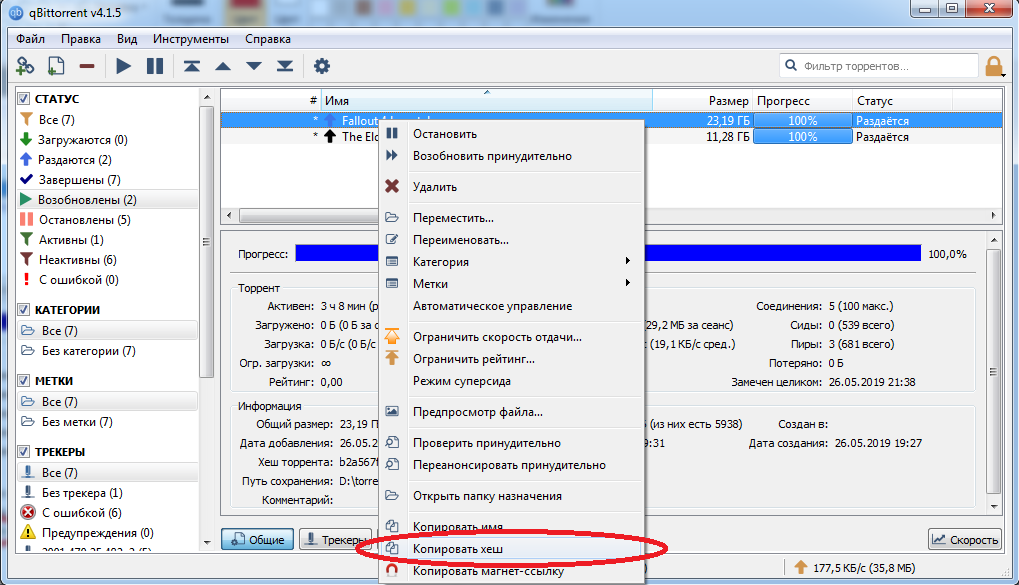Move torrent to bottom of queue icon
Image resolution: width=1019 pixels, height=585 pixels.
pyautogui.click(x=285, y=66)
